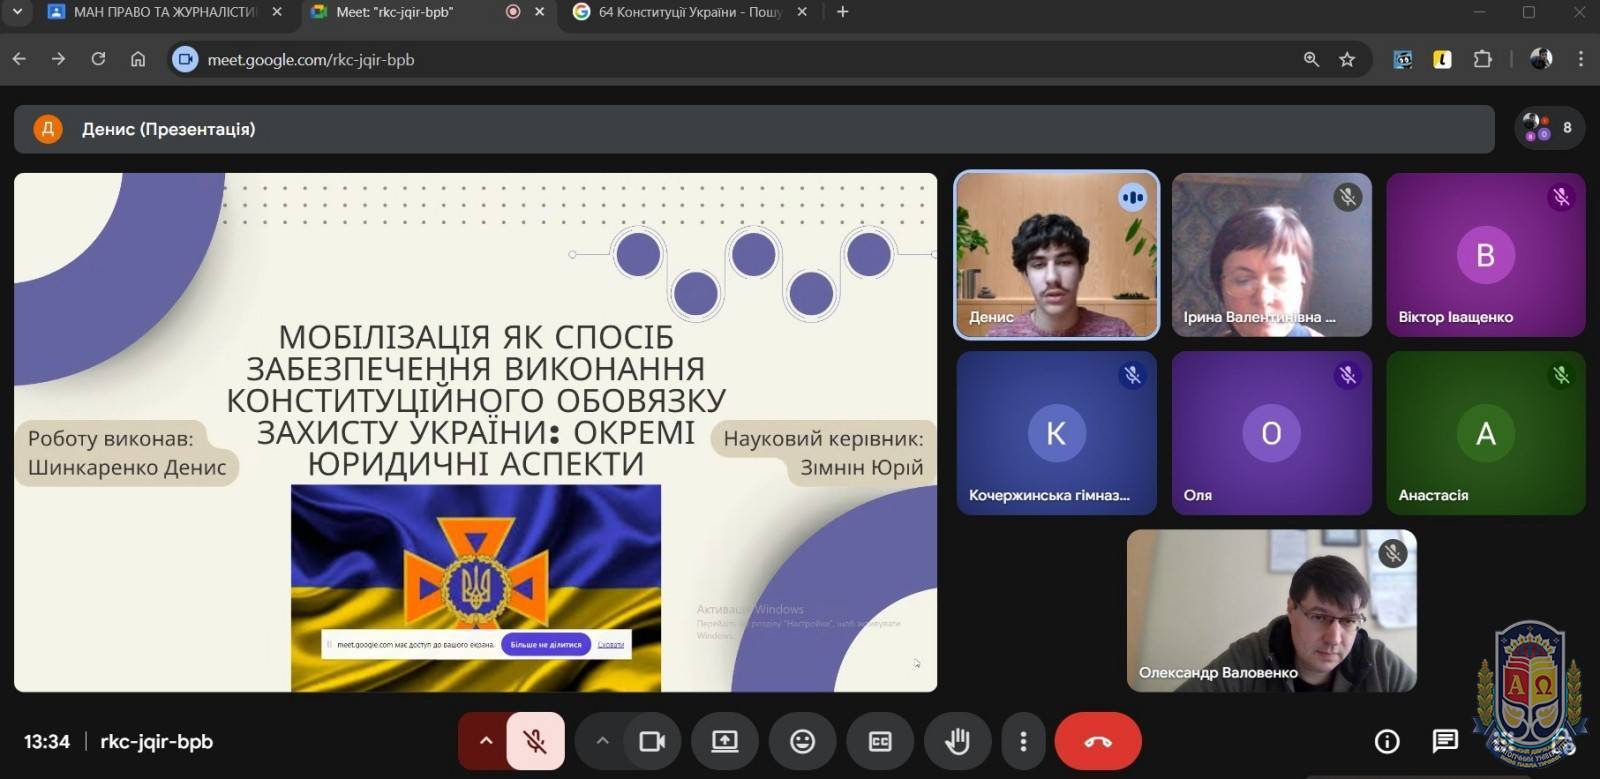This screenshot has height=779, width=1600.
Task: Select Олександр Валовенко's video tile
Action: point(1271,610)
